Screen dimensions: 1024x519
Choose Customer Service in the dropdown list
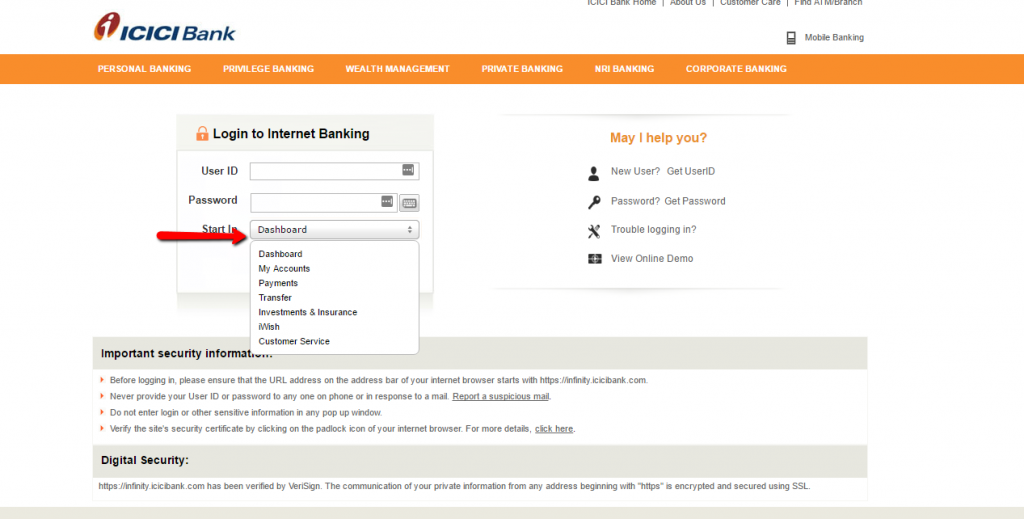(x=294, y=341)
